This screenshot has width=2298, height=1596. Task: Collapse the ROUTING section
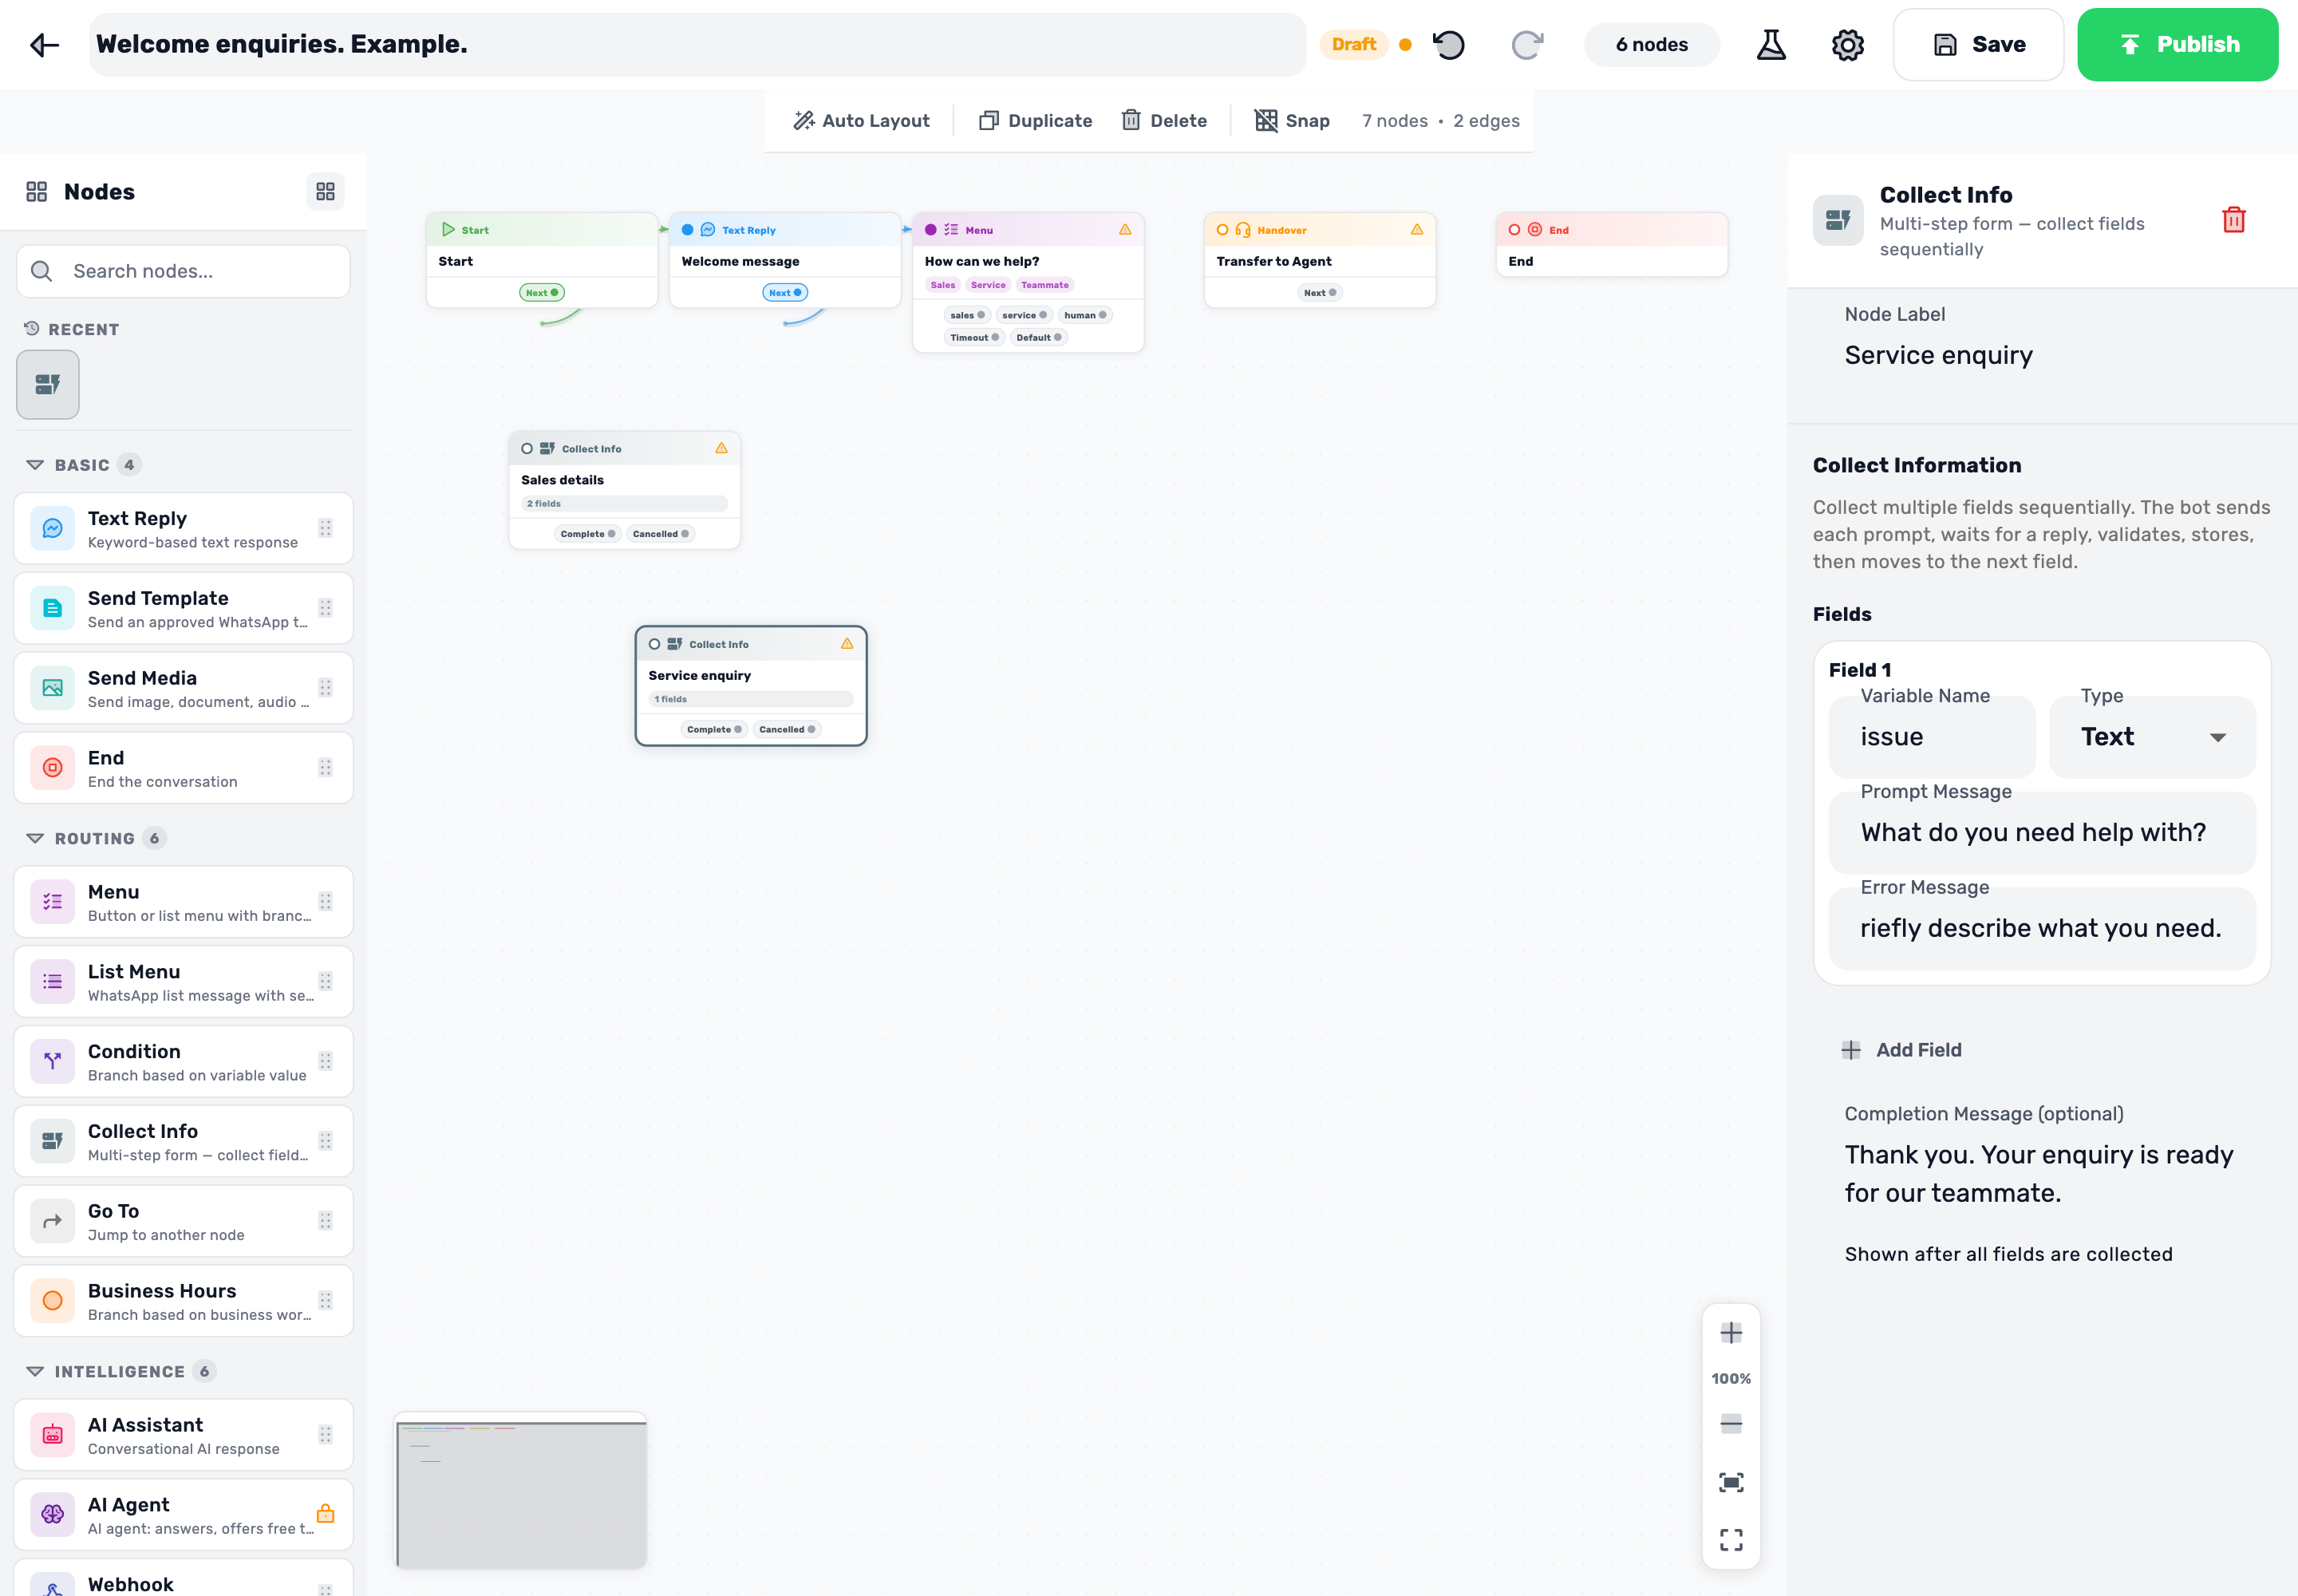(x=35, y=838)
